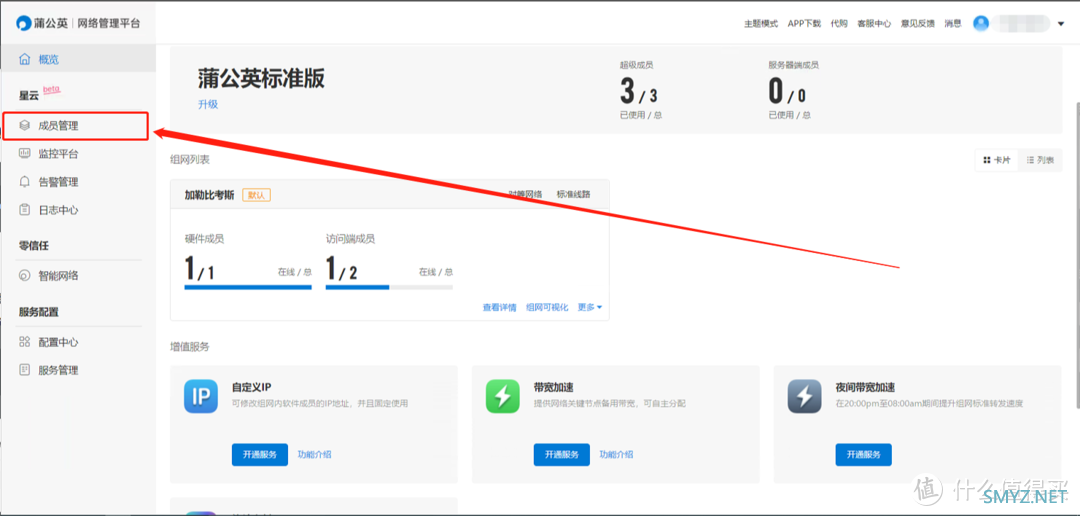Click the 蒲公英标准版 title

coord(262,79)
